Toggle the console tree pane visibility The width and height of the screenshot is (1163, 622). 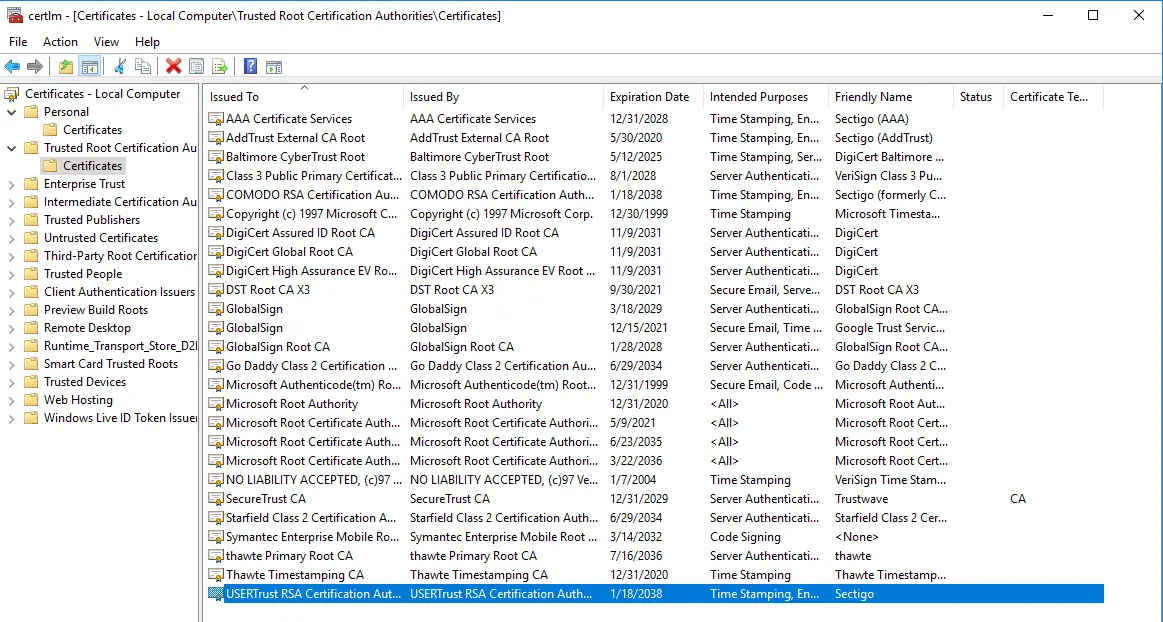(x=92, y=67)
